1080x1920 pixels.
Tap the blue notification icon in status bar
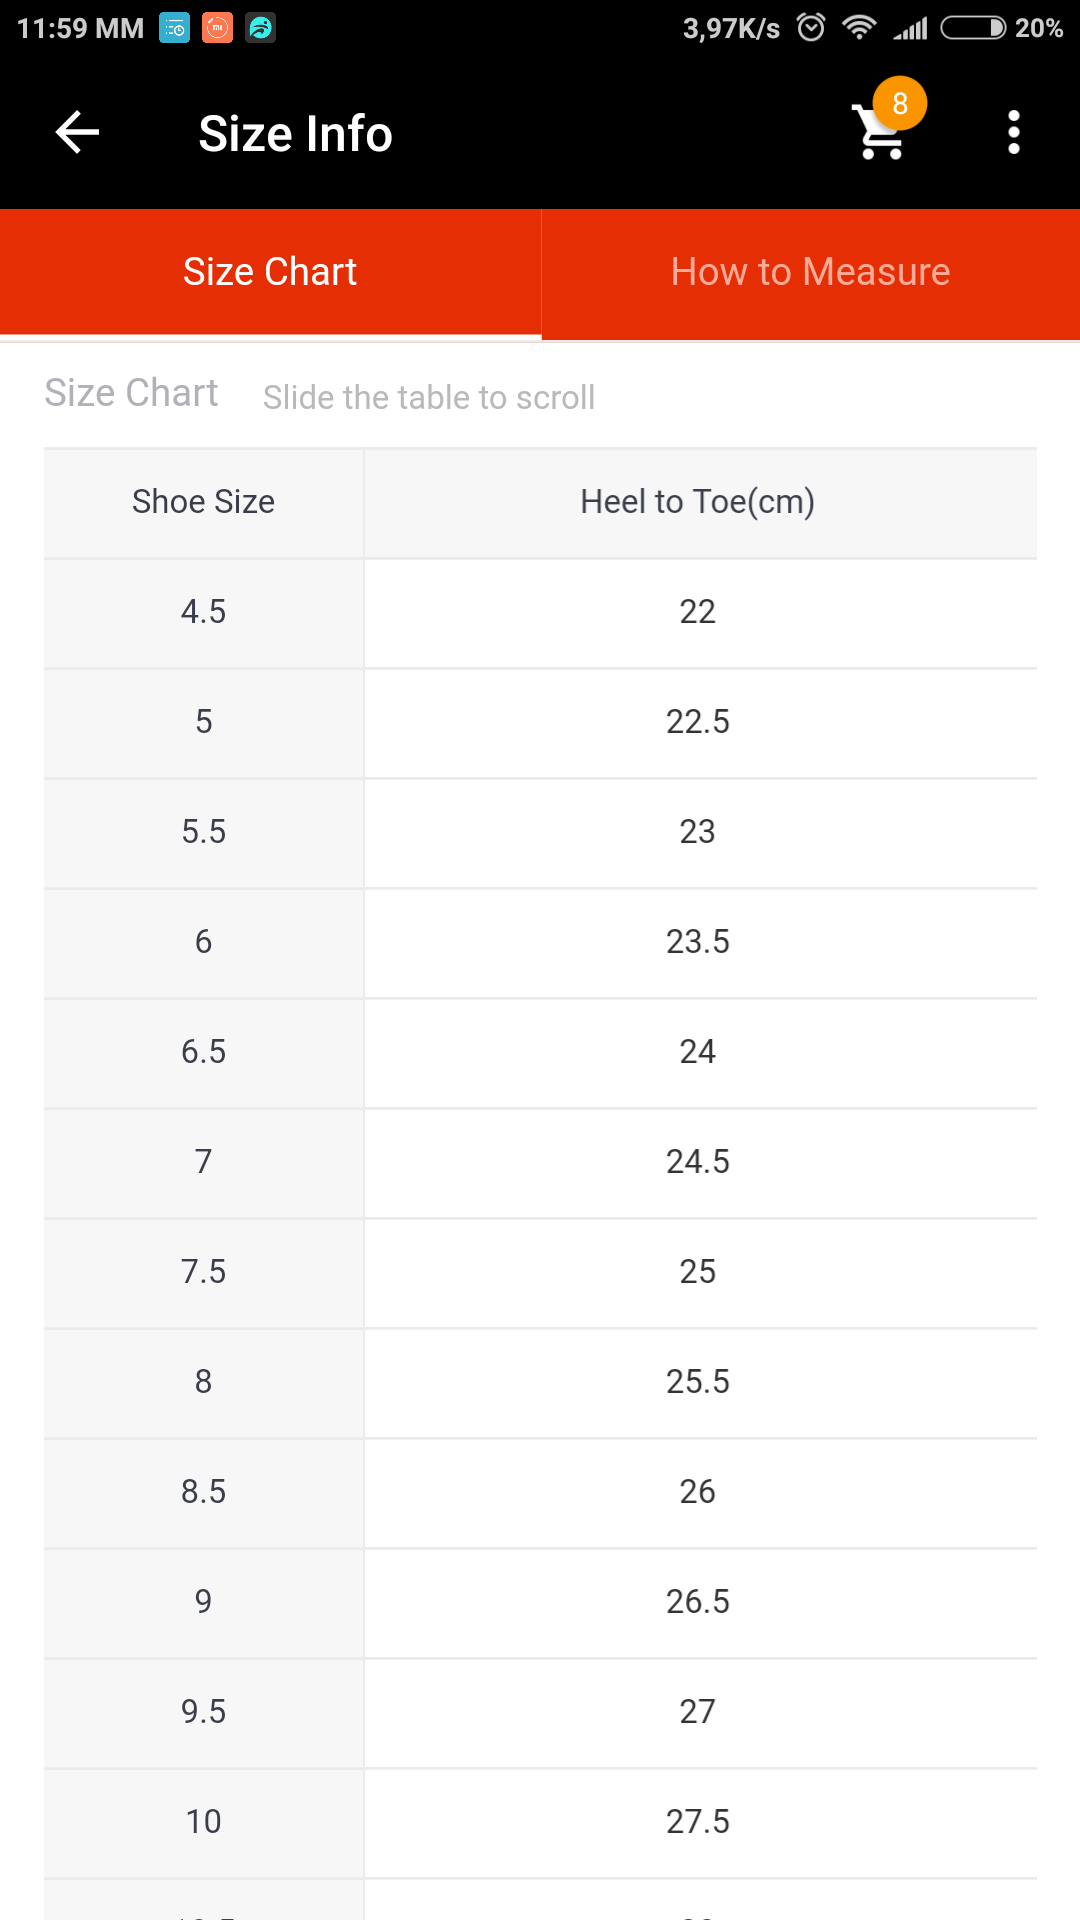[174, 28]
